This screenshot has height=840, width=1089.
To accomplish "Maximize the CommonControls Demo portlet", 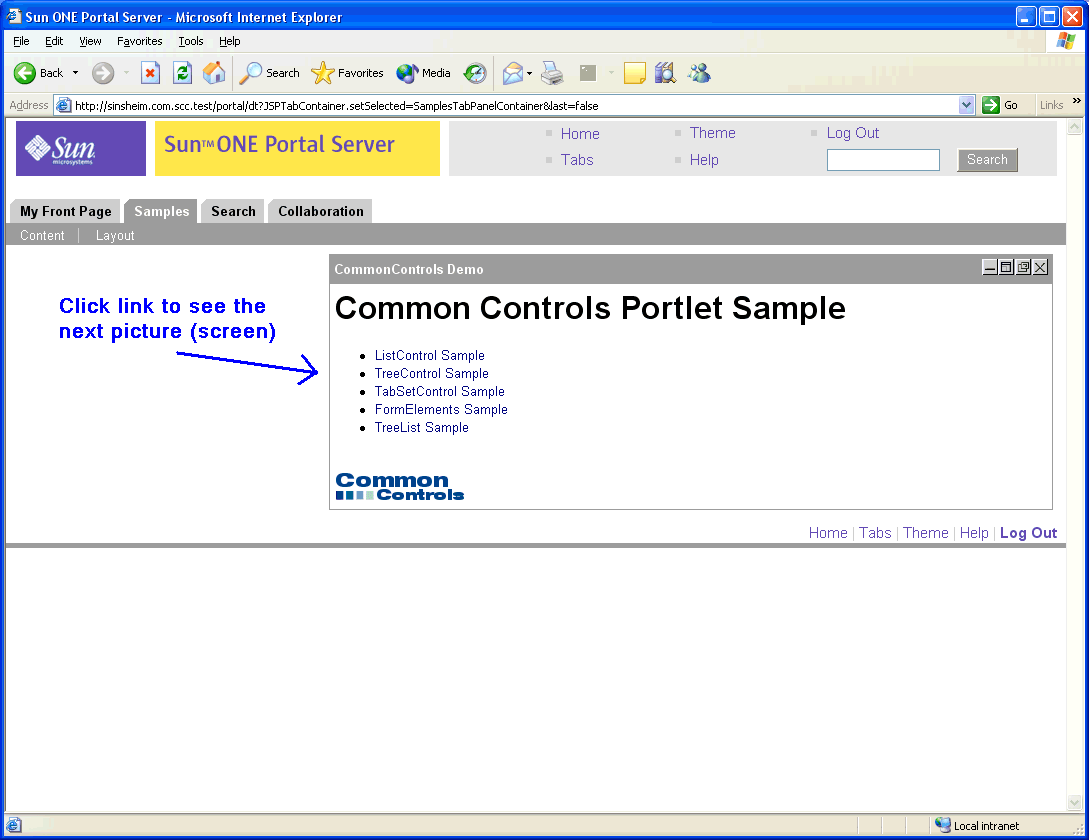I will point(1006,267).
